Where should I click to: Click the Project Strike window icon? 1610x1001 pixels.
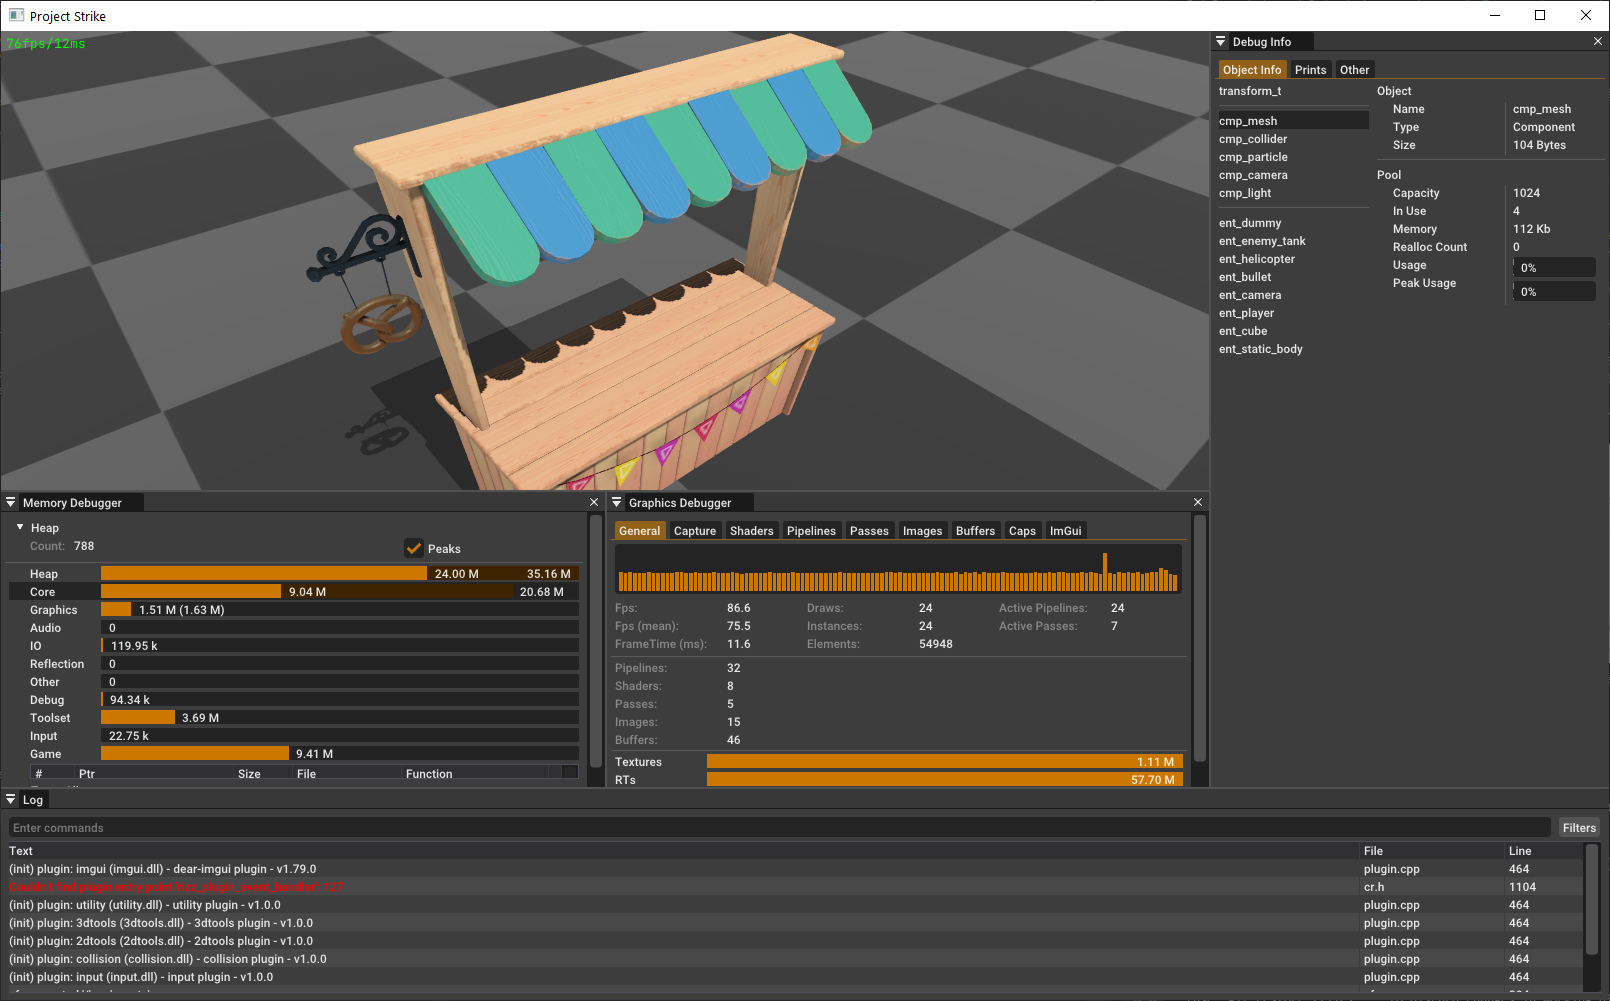coord(16,15)
